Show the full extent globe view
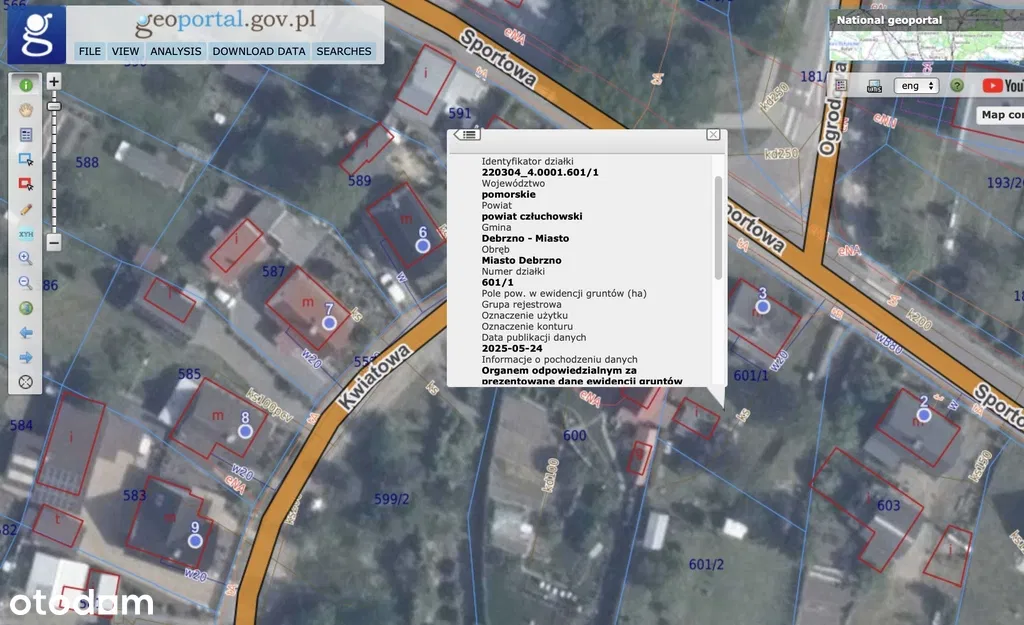 [26, 308]
